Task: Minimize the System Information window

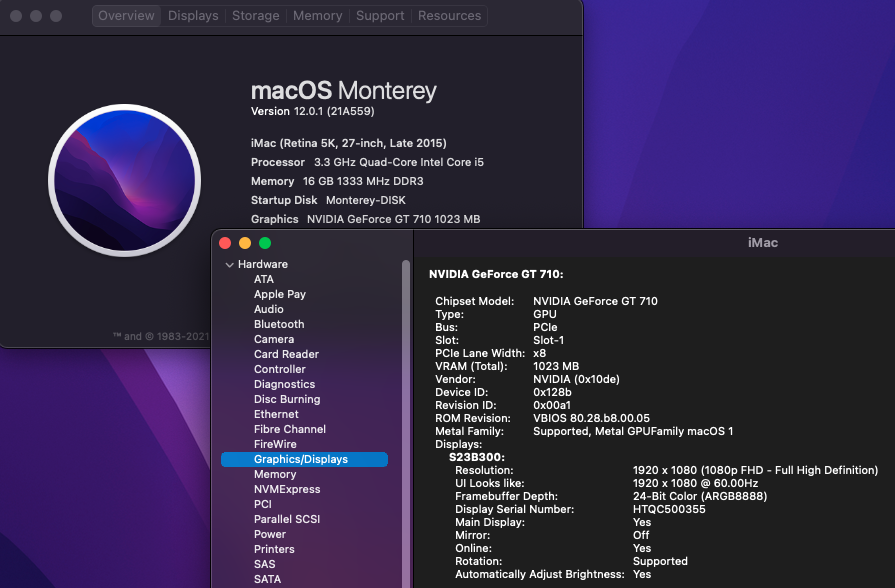Action: [245, 243]
